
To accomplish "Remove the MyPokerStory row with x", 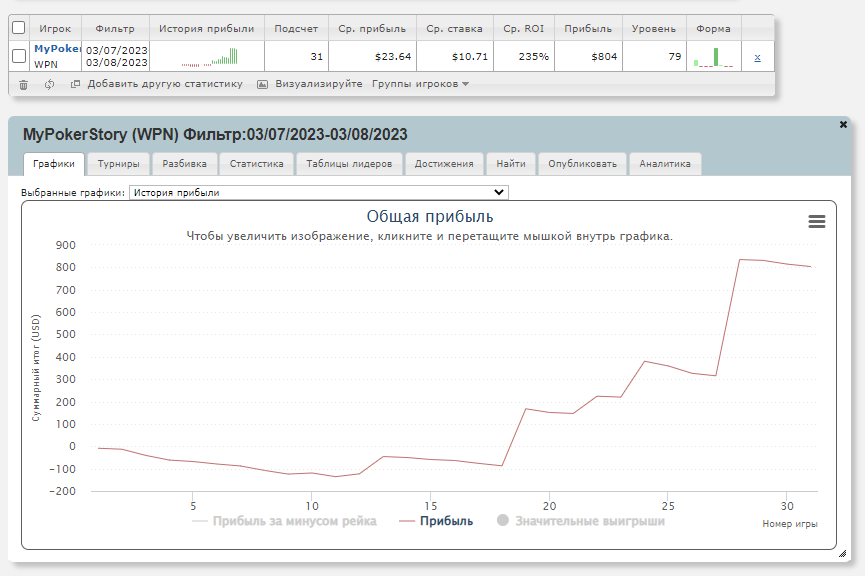I will click(757, 57).
